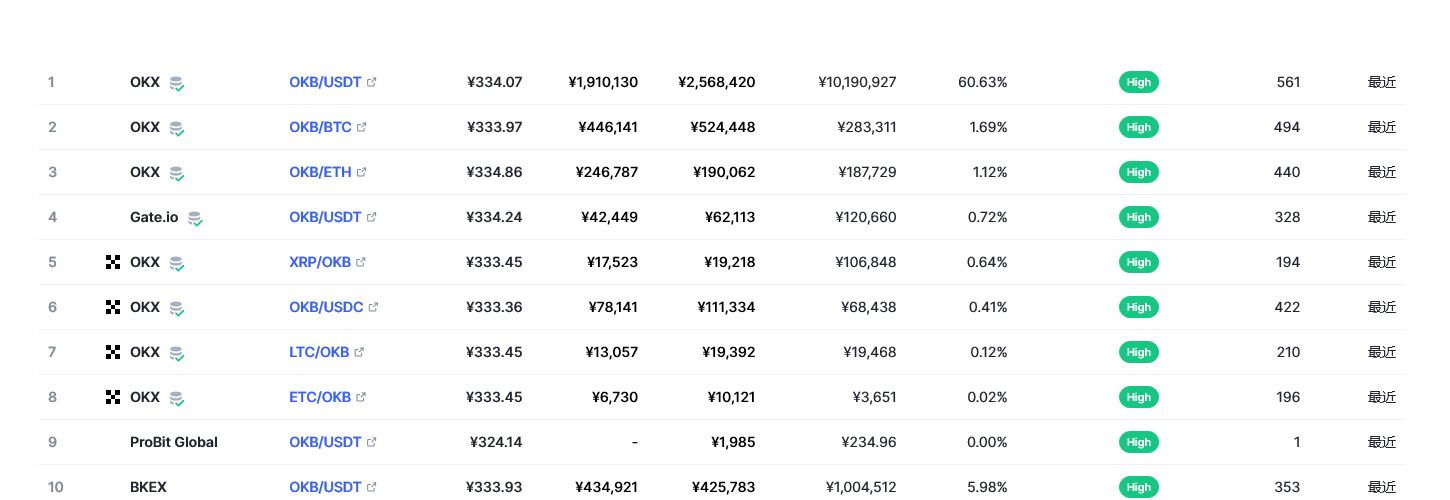Click reserve-verified icon beside OKX in row 1

point(176,83)
